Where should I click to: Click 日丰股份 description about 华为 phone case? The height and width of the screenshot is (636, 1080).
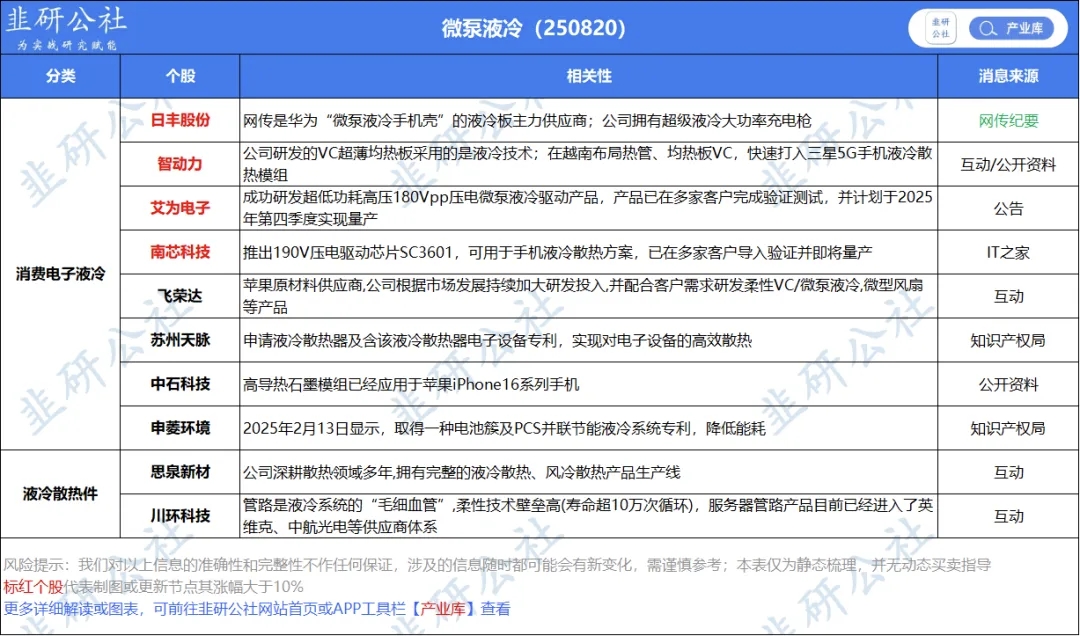click(527, 121)
